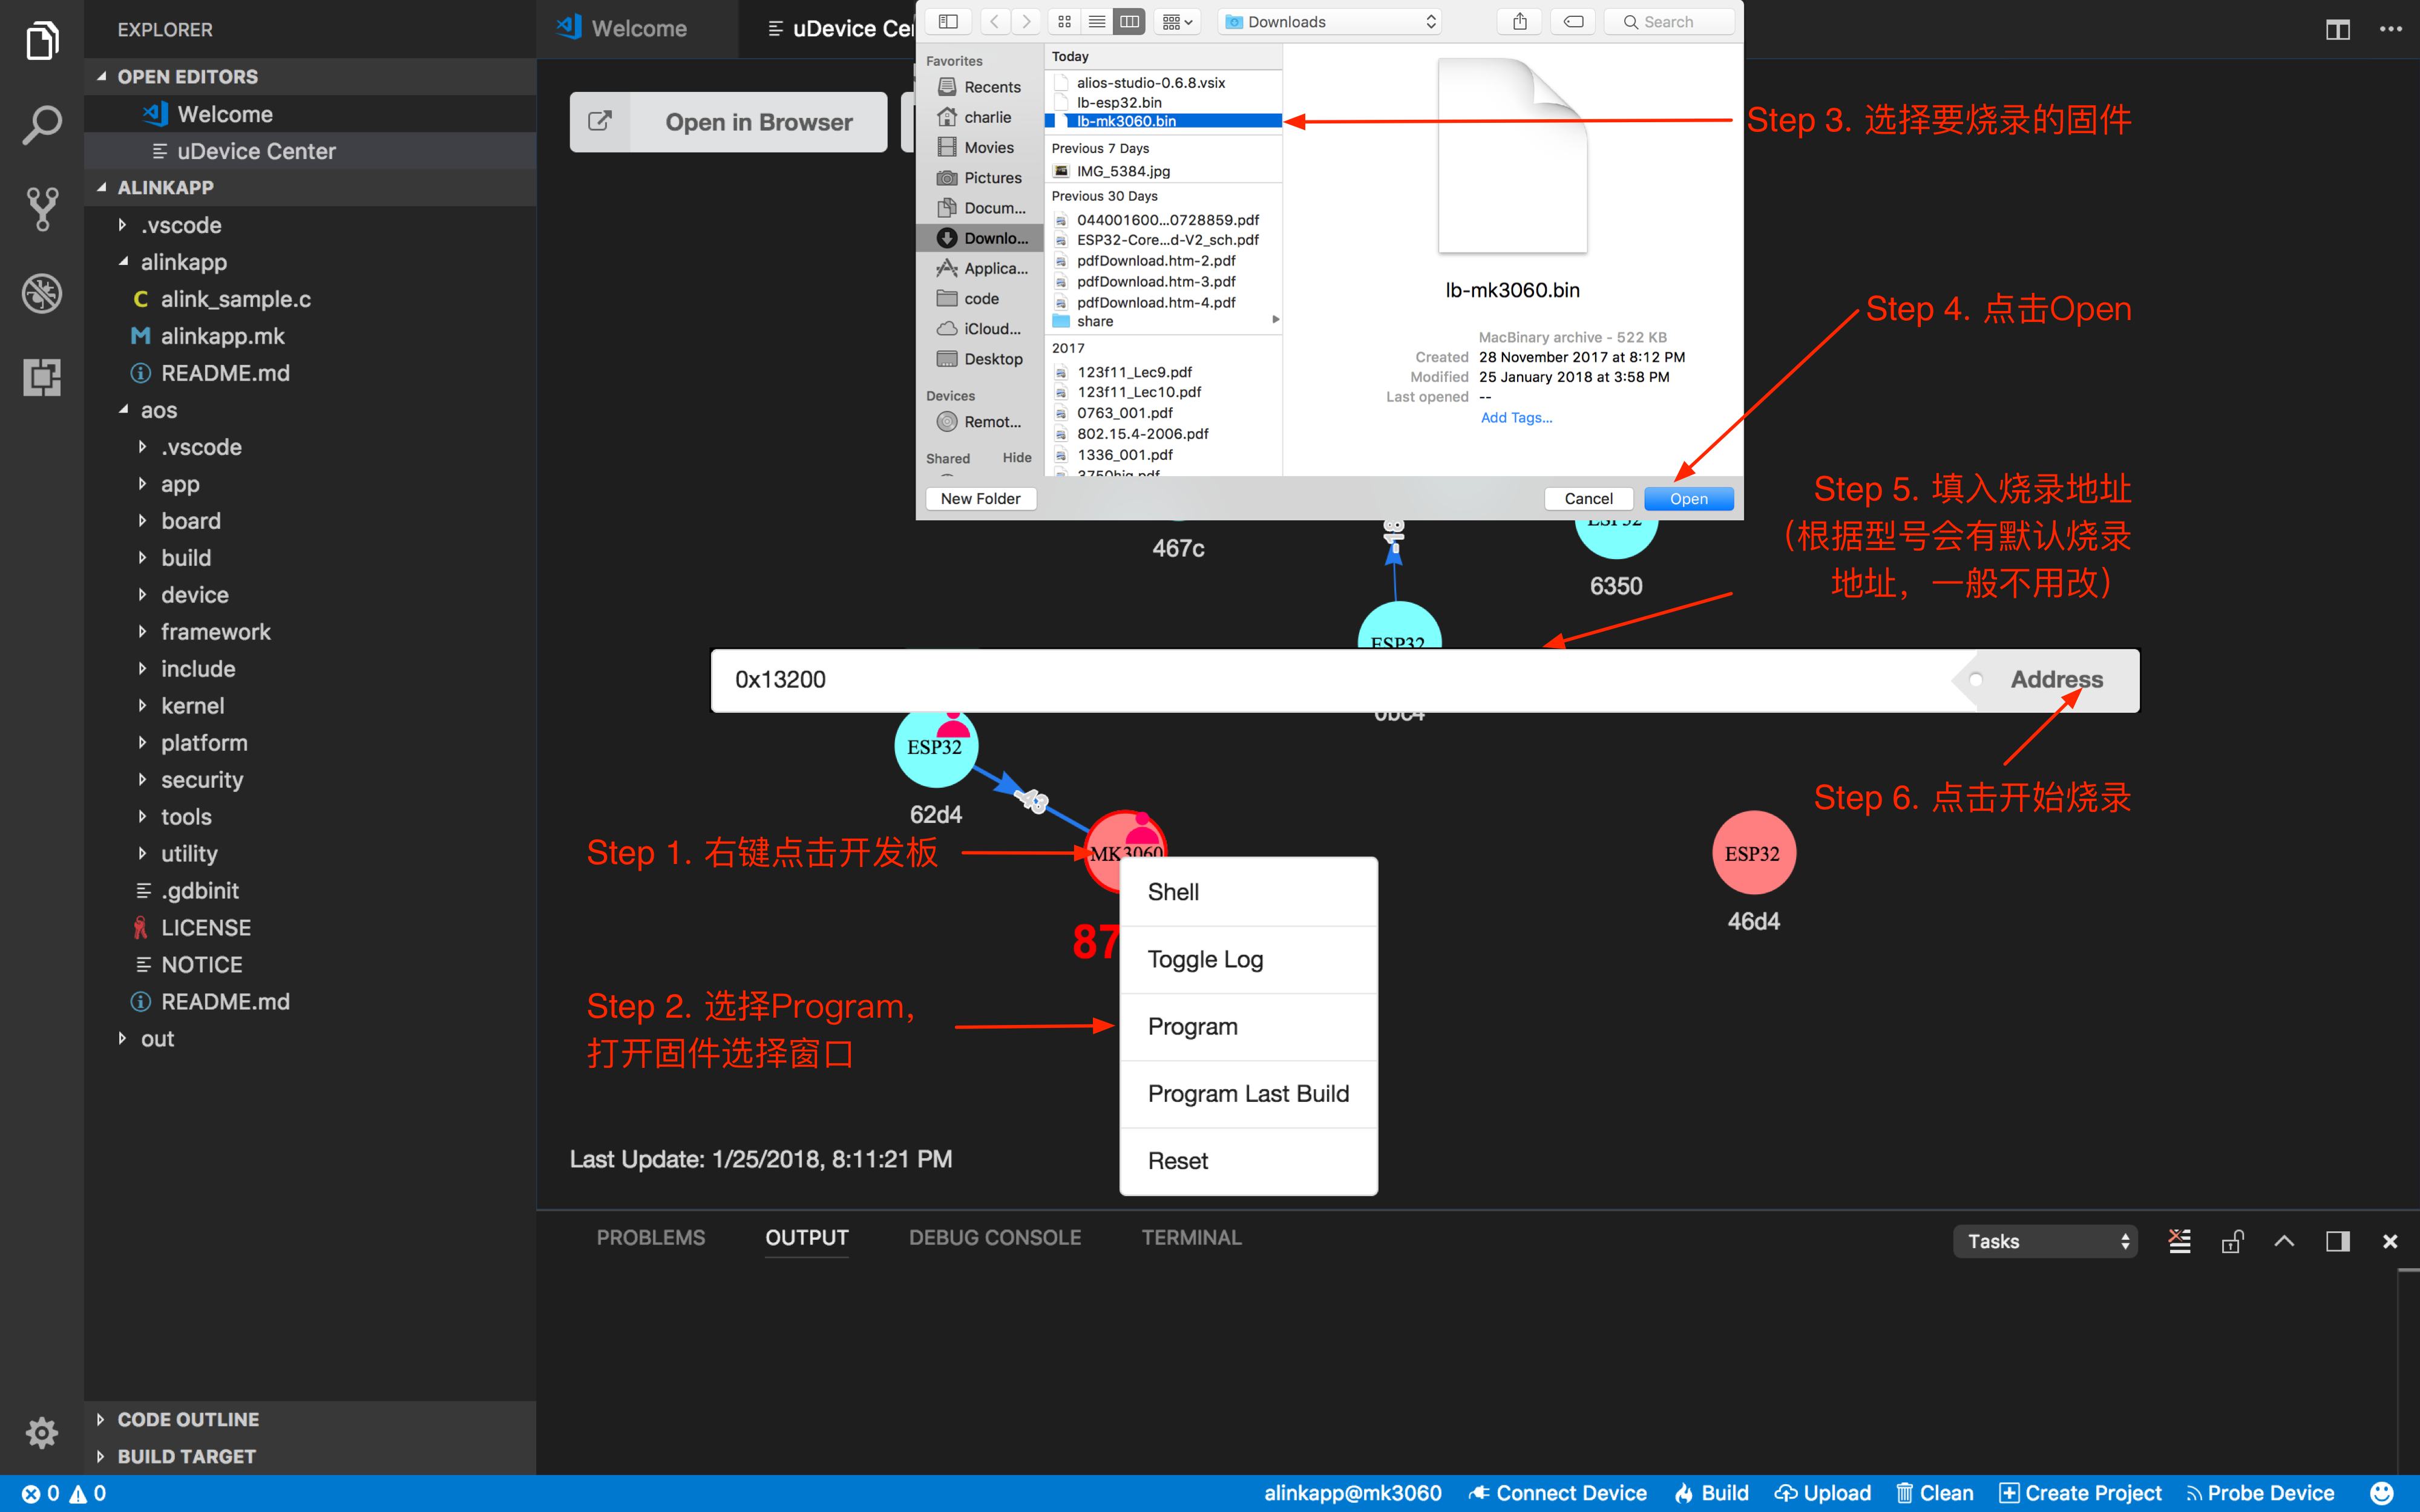Choose Program from the context menu
This screenshot has height=1512, width=2420.
click(x=1248, y=1026)
